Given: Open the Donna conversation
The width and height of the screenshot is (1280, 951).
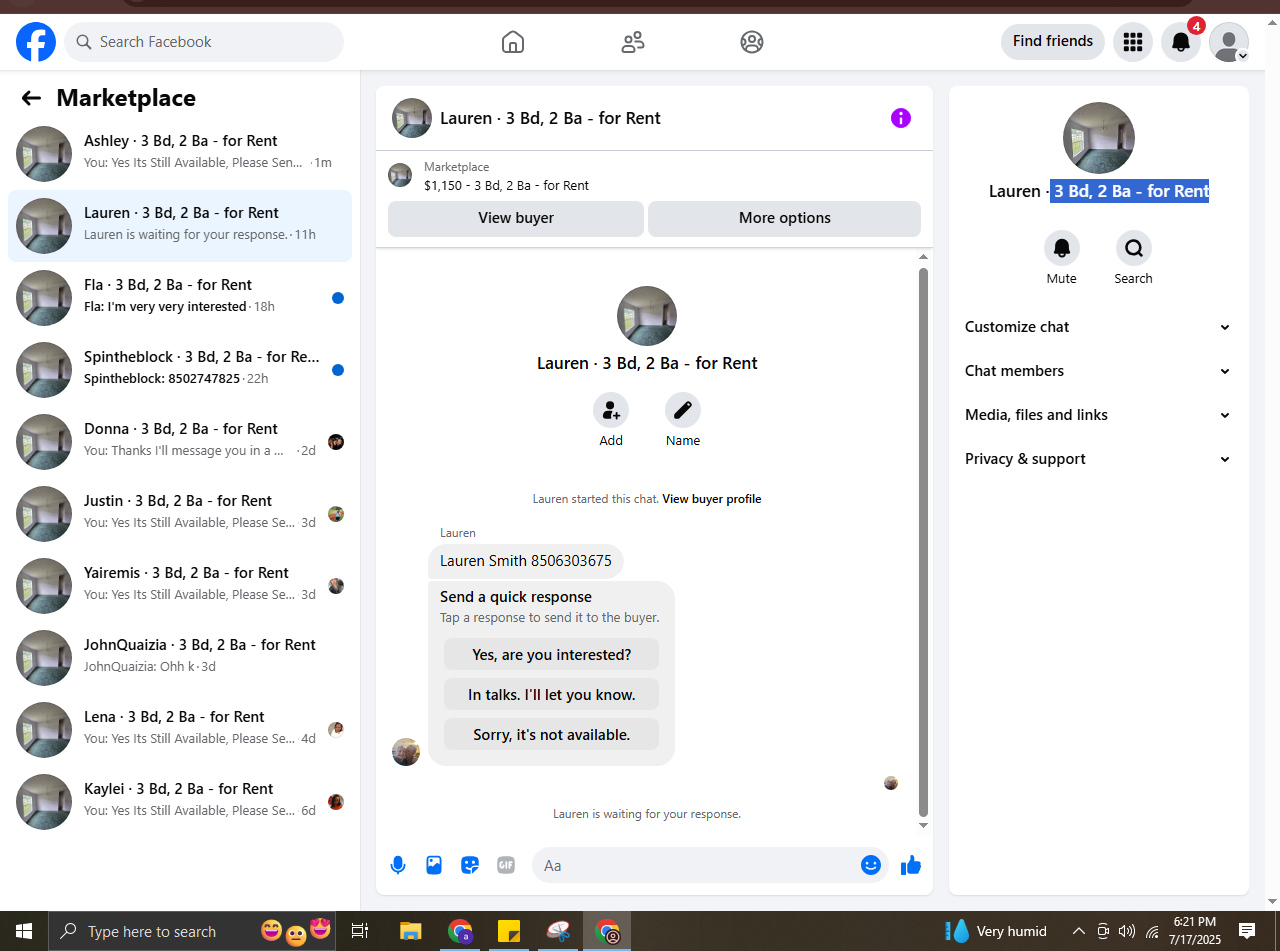Looking at the screenshot, I should pos(180,442).
